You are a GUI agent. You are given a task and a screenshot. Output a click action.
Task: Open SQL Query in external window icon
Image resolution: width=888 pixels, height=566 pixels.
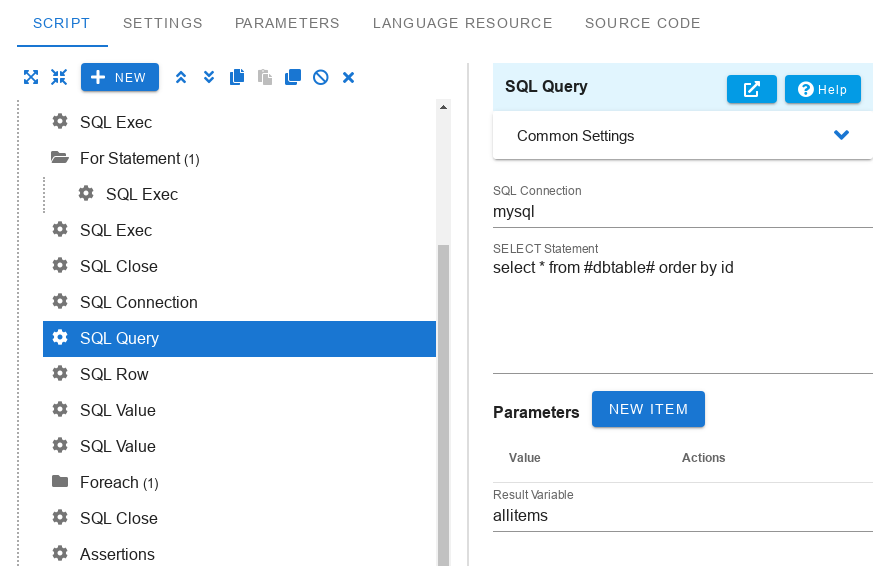[752, 89]
